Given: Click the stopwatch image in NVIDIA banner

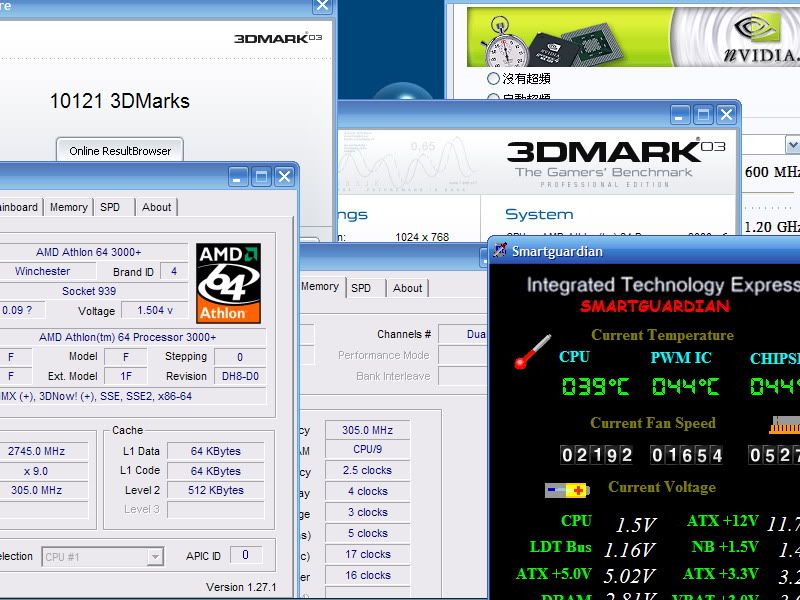Looking at the screenshot, I should (x=505, y=43).
